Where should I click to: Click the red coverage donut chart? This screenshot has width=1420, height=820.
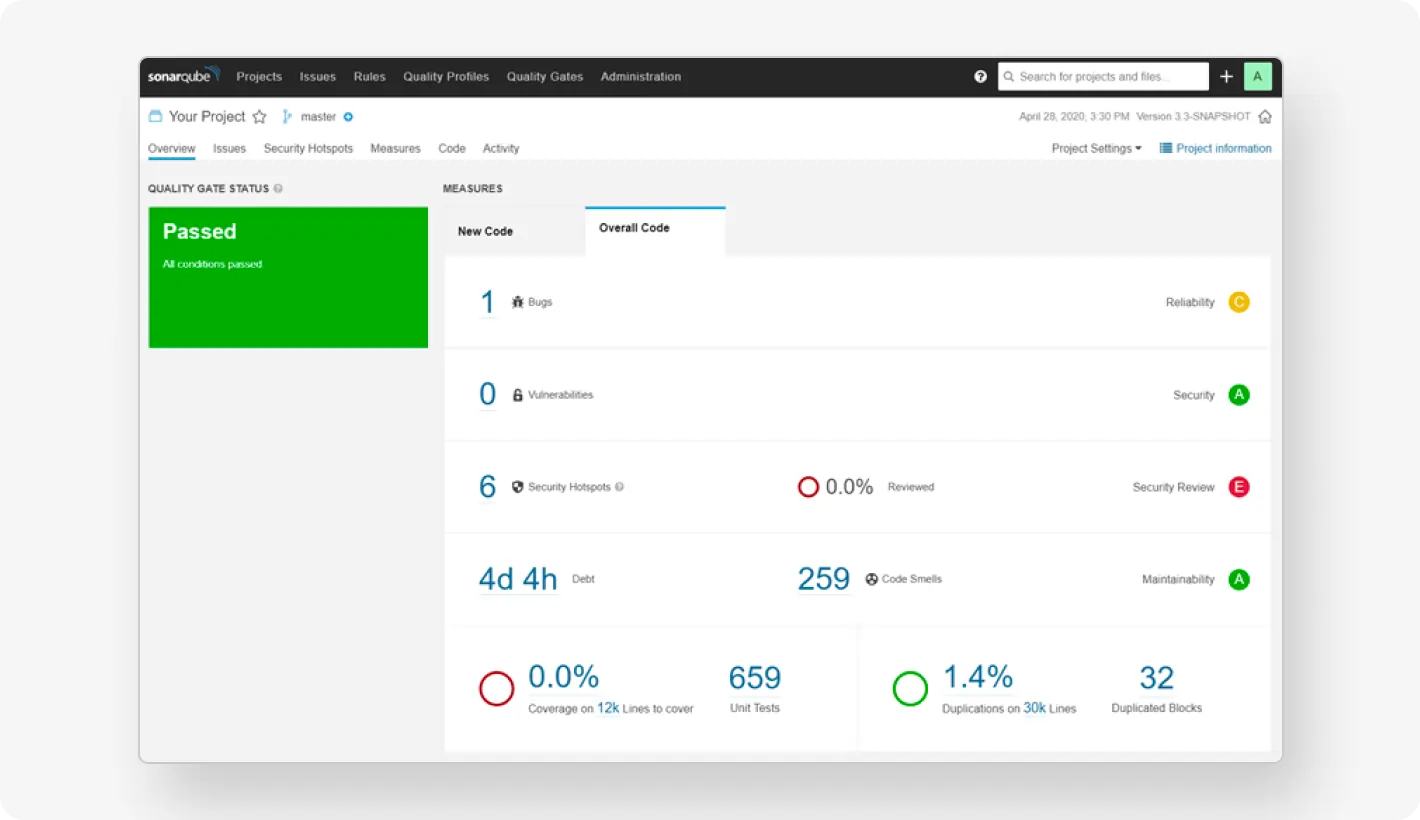coord(496,688)
